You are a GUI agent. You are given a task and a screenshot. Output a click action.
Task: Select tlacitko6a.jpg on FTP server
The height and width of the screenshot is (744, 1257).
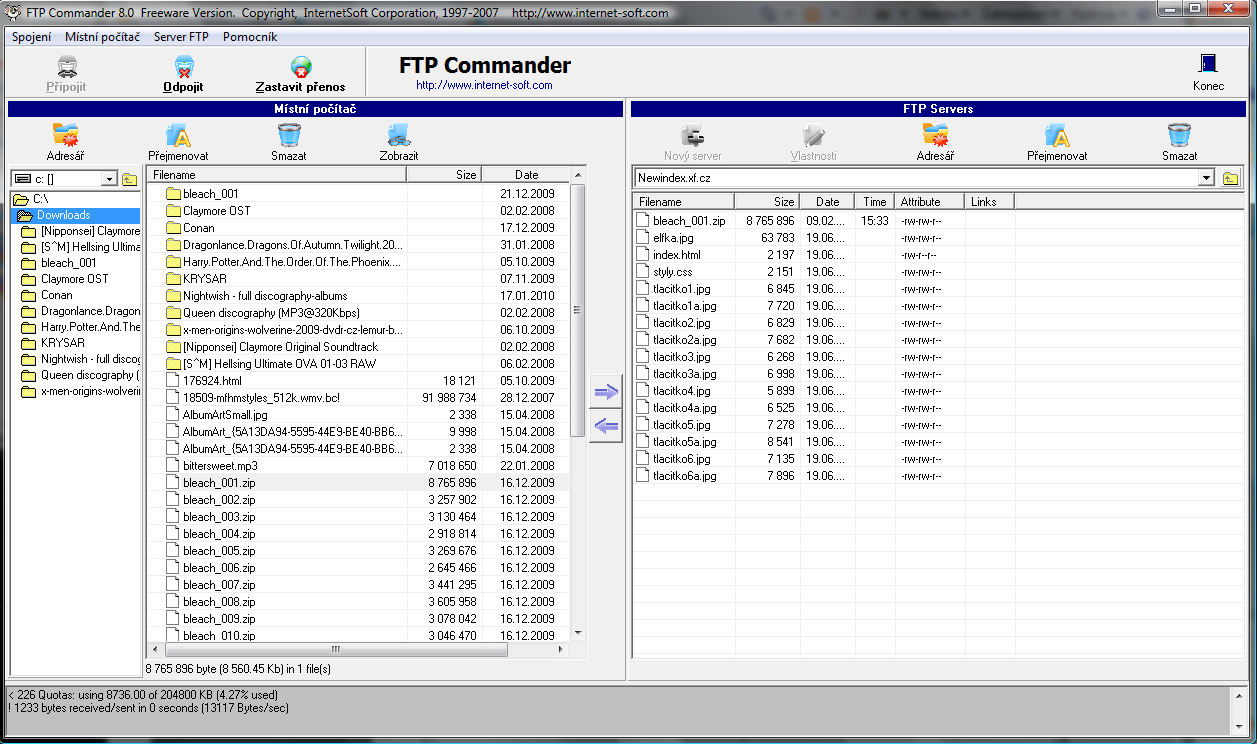coord(685,475)
